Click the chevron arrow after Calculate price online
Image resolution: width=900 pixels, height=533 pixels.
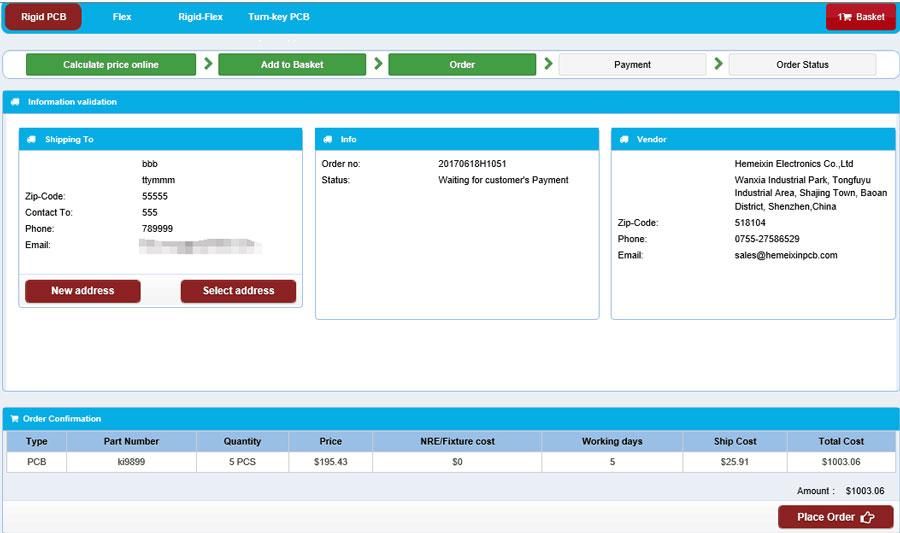point(208,64)
